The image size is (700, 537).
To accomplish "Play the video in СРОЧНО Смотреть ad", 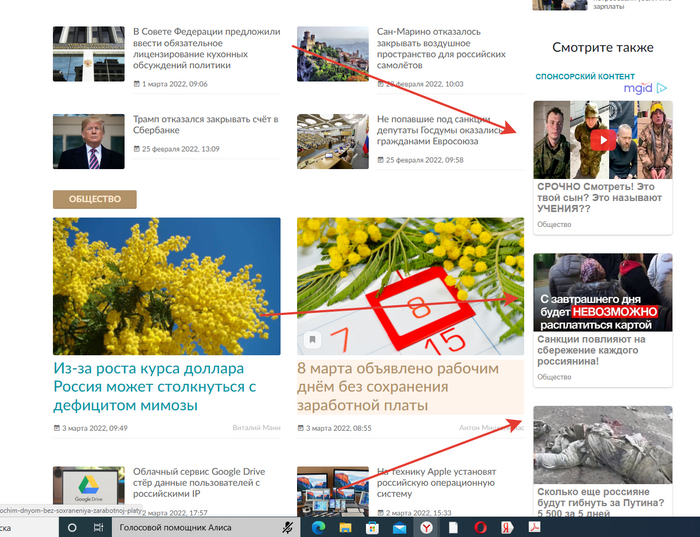I will coord(603,140).
